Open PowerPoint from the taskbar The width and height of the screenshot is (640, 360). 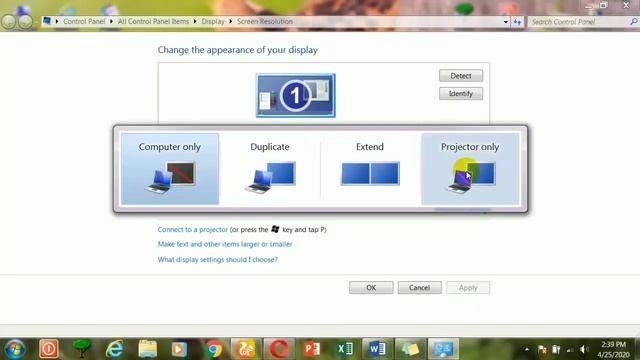(311, 349)
